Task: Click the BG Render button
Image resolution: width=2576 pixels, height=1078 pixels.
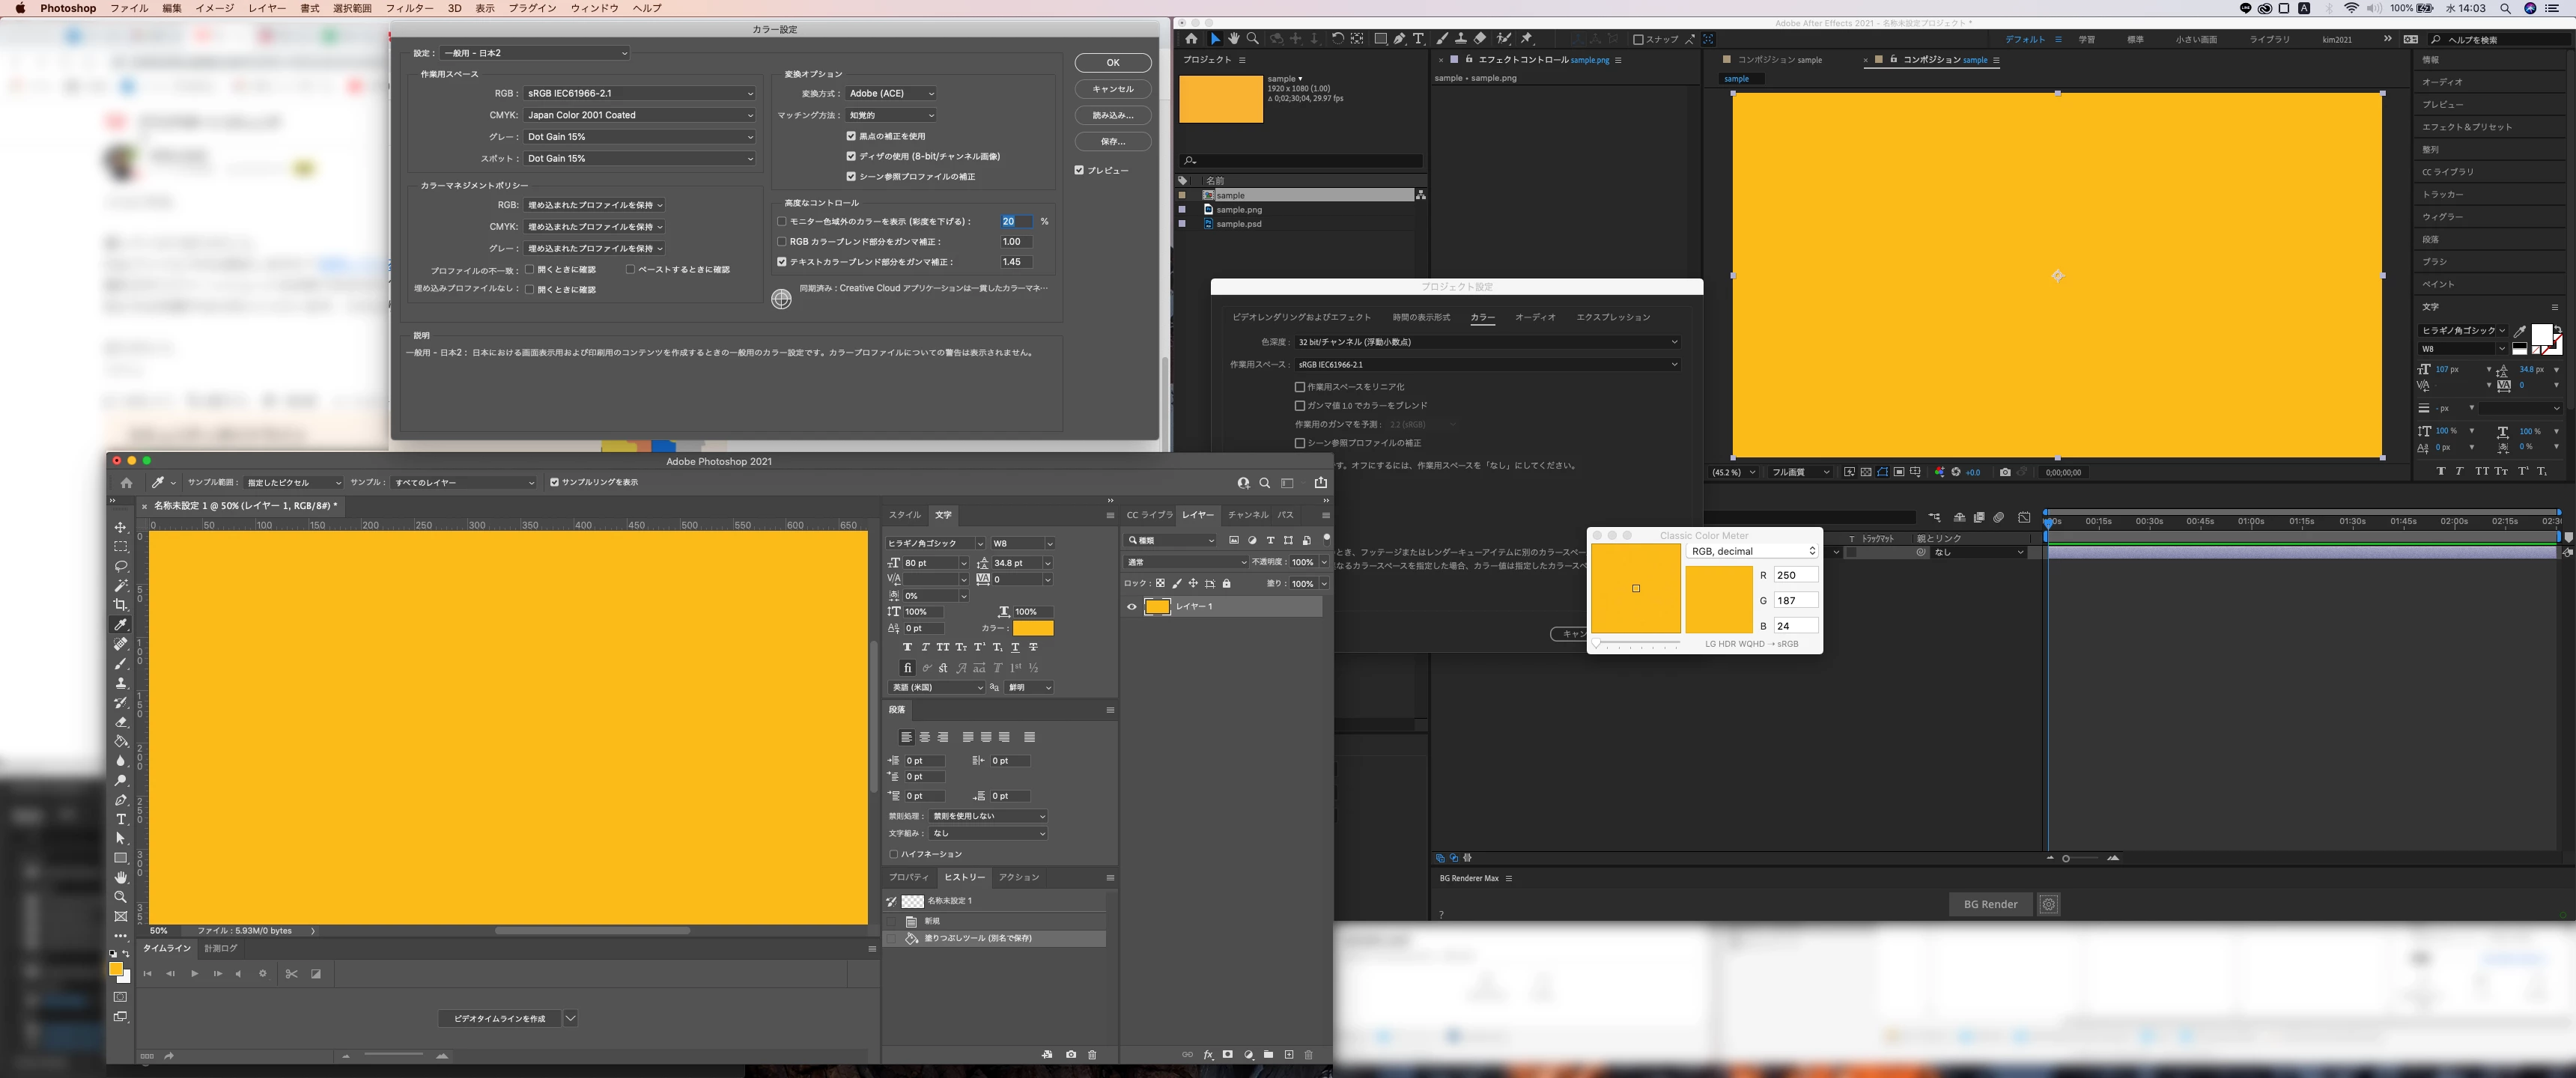Action: (1990, 904)
